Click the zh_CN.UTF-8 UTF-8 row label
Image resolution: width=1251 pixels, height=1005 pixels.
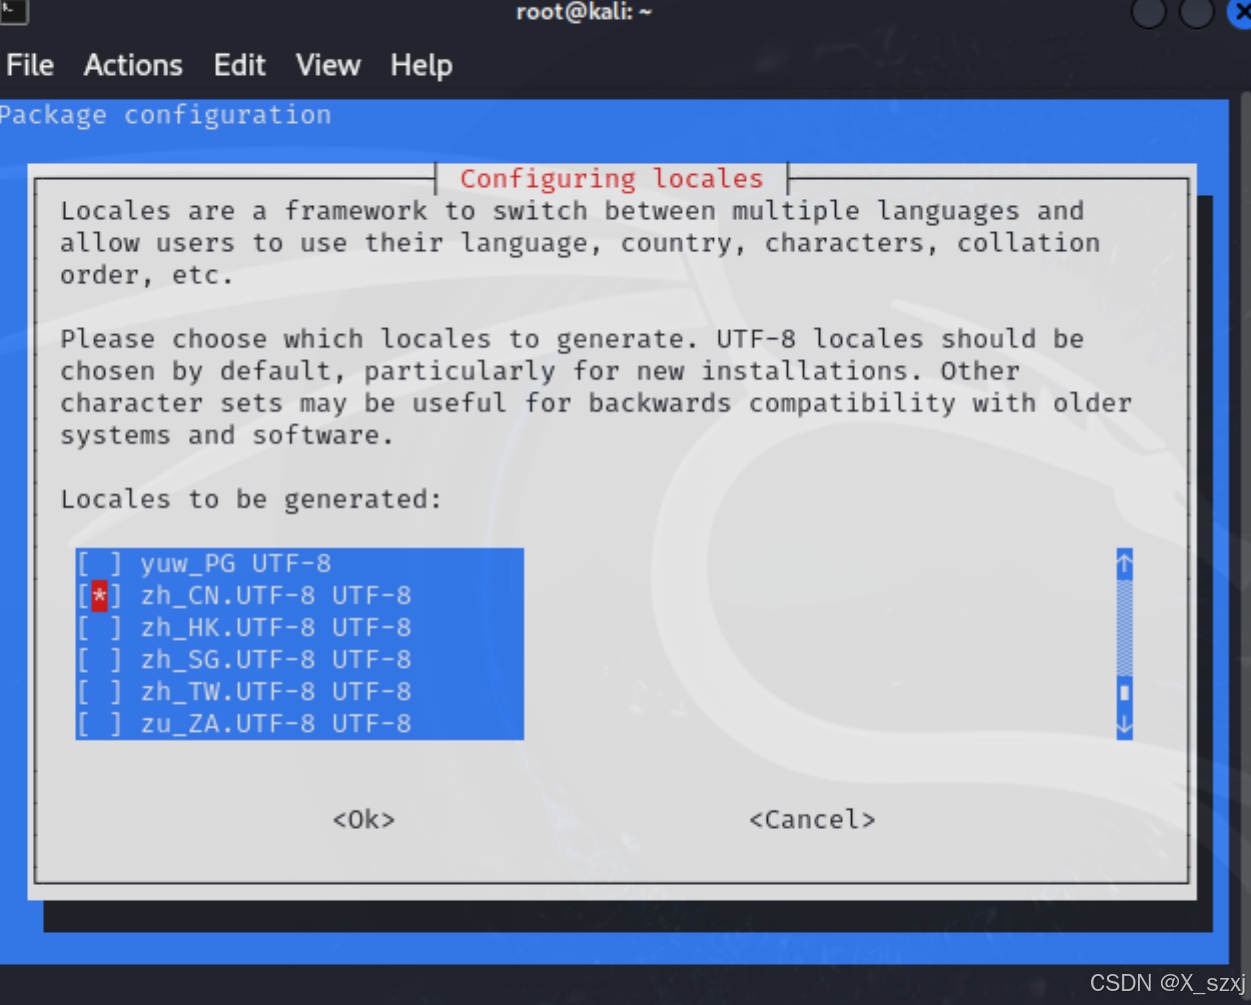(276, 596)
